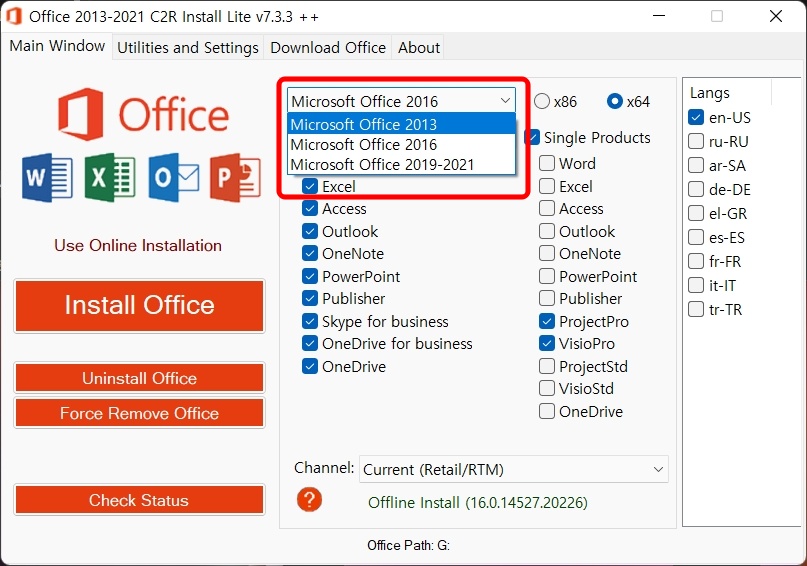Click Offline Install version text

[478, 503]
